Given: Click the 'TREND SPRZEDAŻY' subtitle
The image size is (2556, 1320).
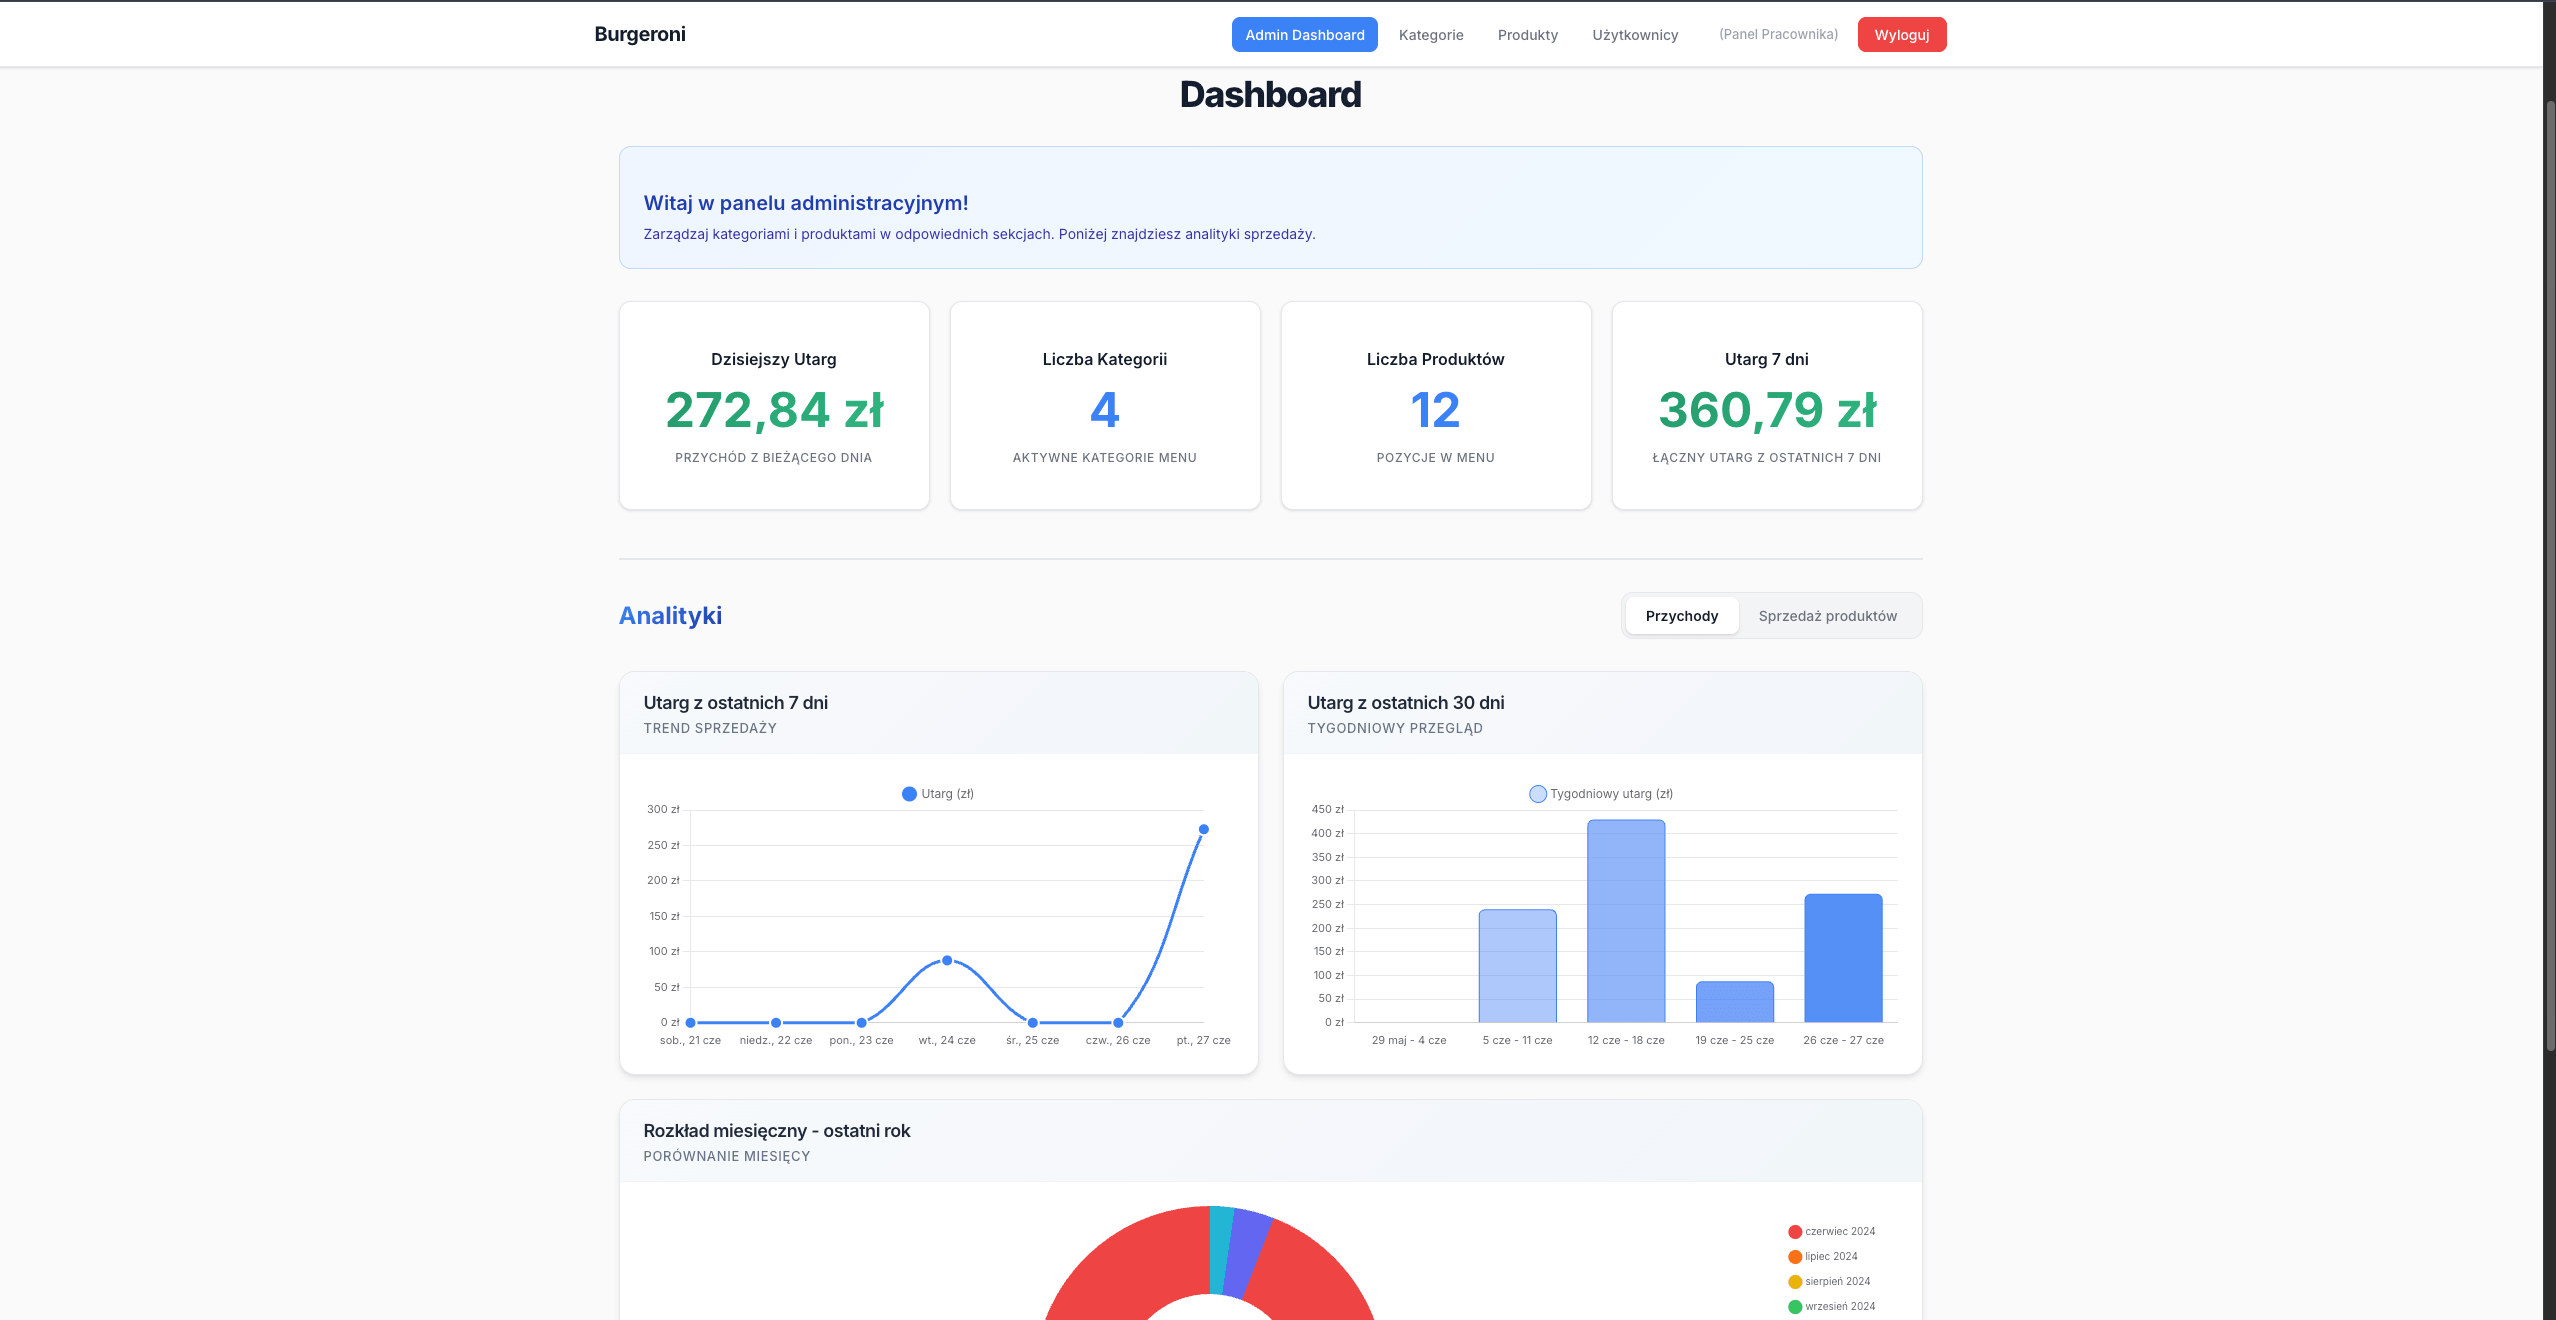Looking at the screenshot, I should click(x=710, y=729).
